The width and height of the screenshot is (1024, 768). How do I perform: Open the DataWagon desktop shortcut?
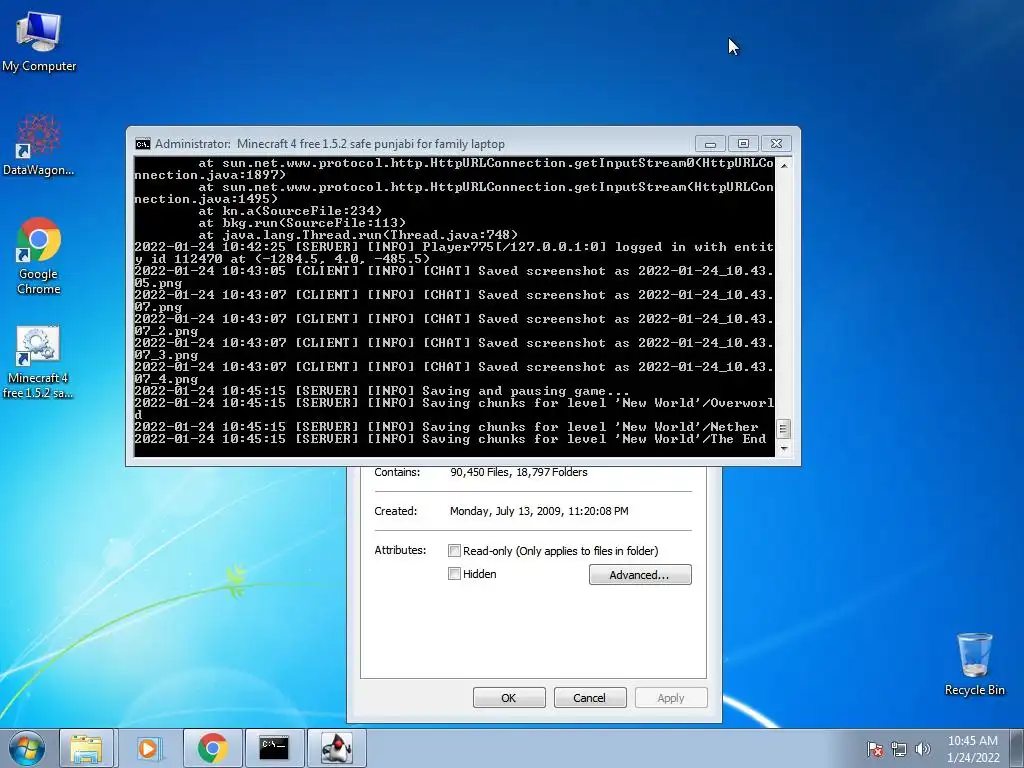(38, 145)
